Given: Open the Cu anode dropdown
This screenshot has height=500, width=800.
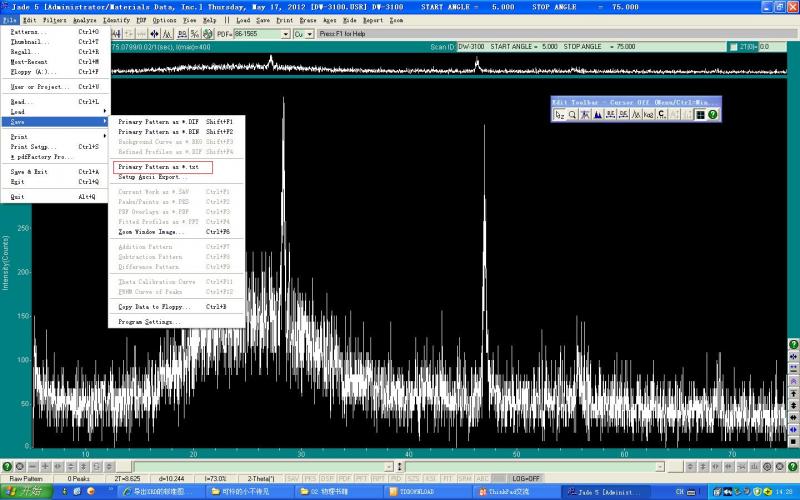Looking at the screenshot, I should (x=310, y=34).
